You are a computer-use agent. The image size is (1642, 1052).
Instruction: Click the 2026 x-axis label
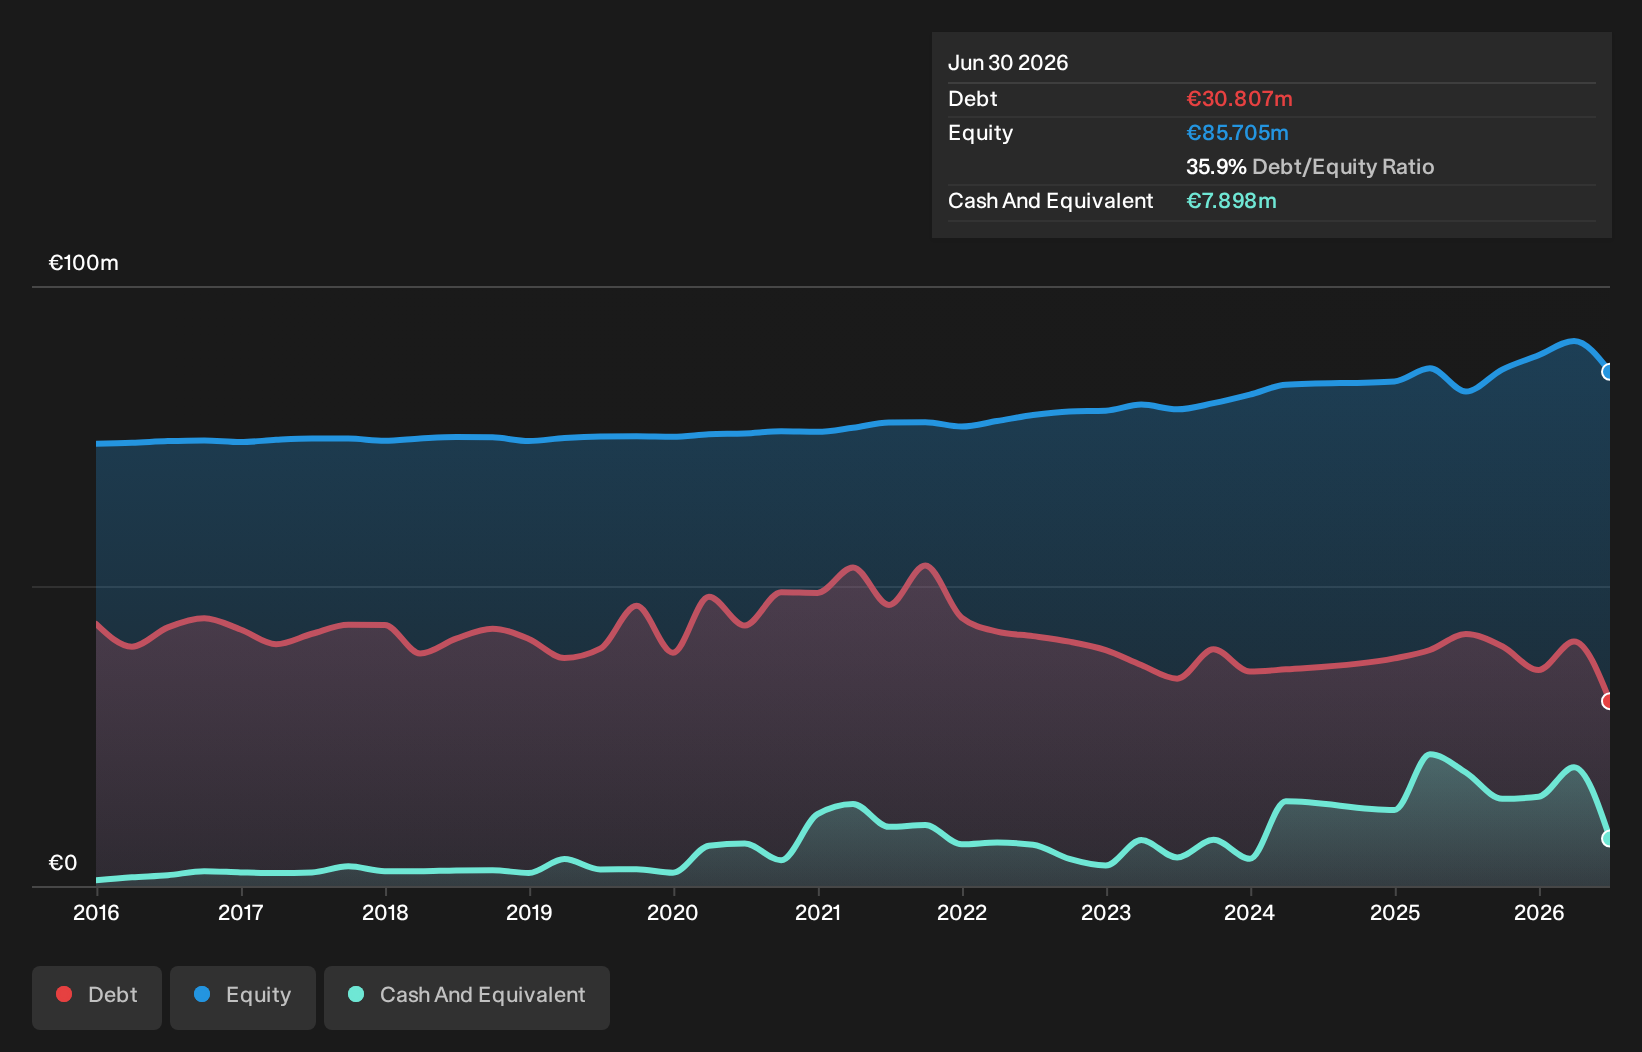click(x=1539, y=912)
